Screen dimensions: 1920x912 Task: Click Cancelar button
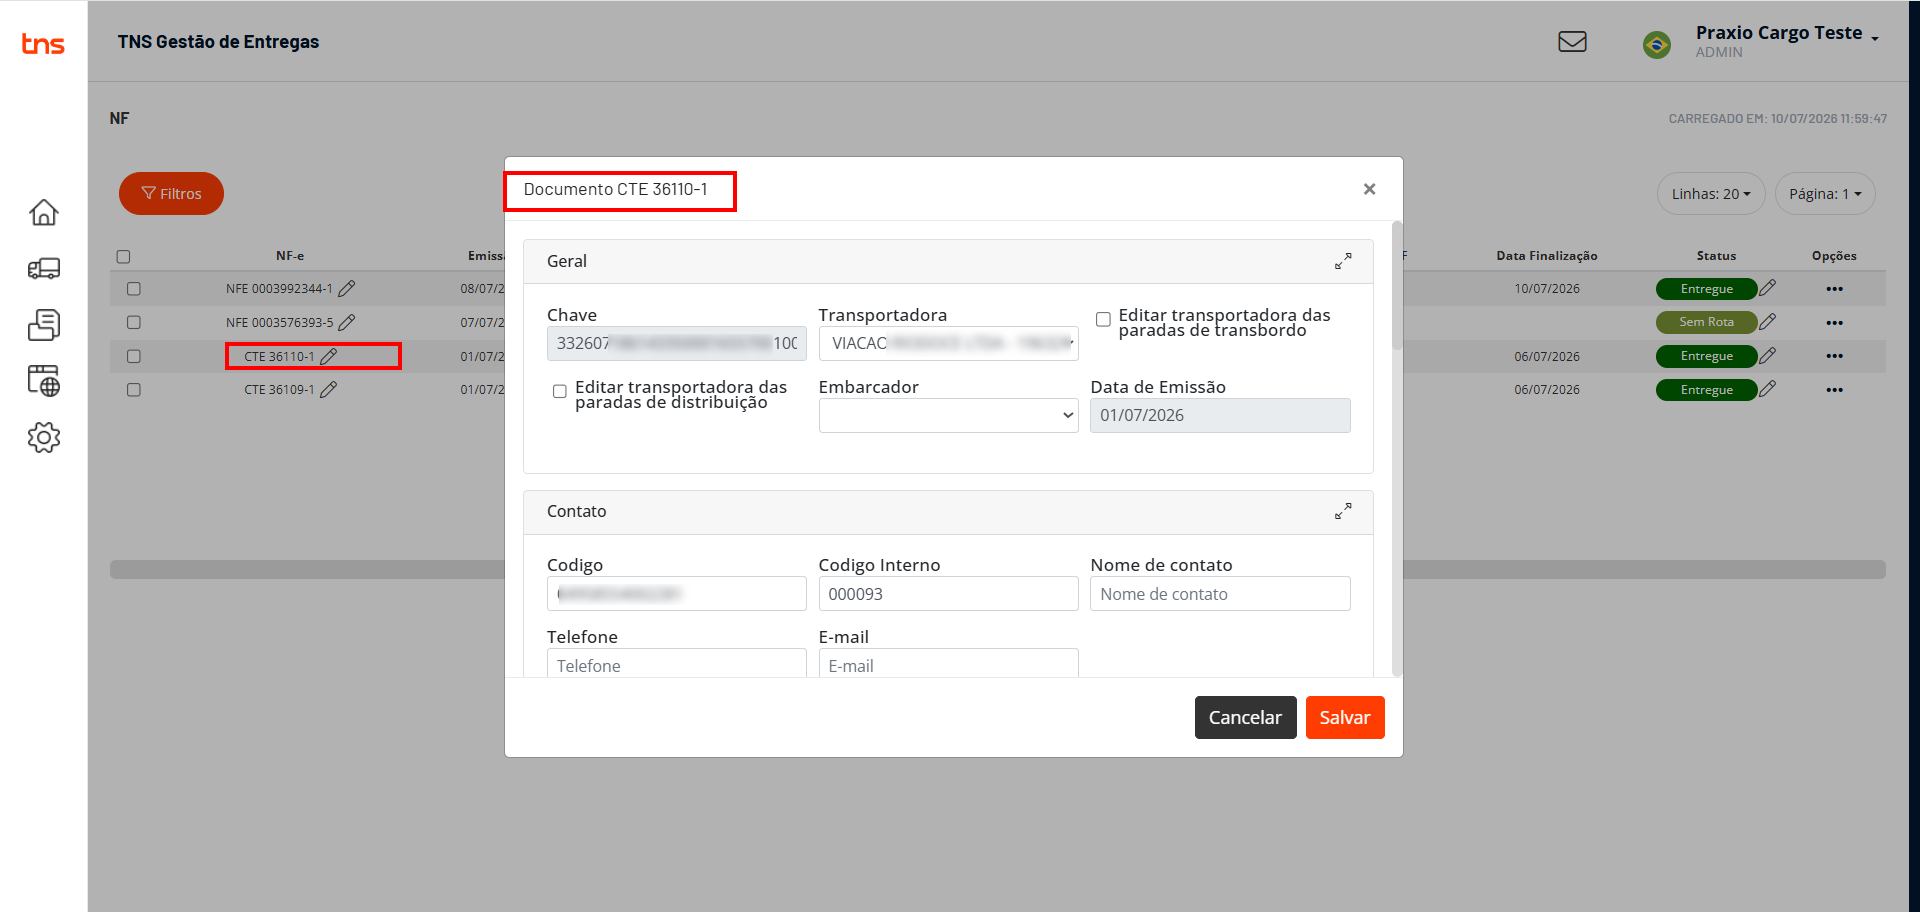coord(1245,718)
